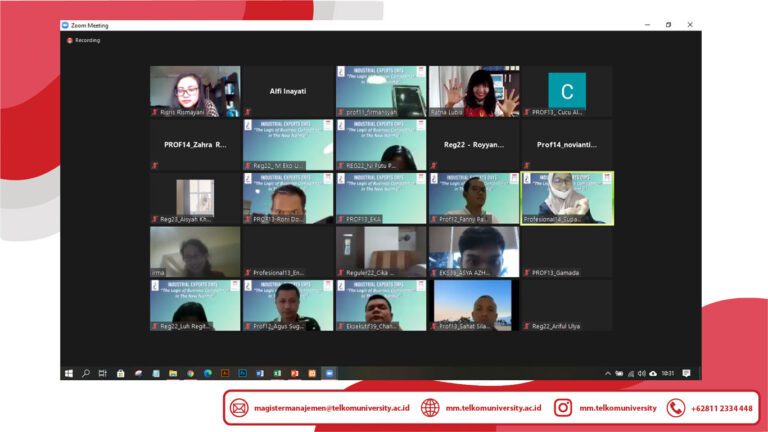
Task: Click the envelope email icon in the footer
Action: point(239,408)
